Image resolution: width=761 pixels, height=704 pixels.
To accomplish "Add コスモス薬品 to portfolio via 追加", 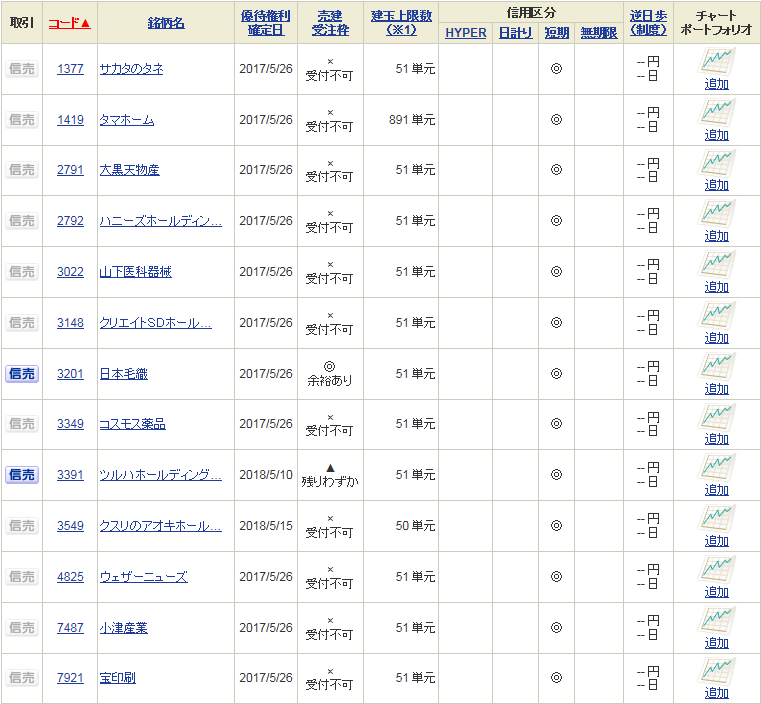I will 717,439.
